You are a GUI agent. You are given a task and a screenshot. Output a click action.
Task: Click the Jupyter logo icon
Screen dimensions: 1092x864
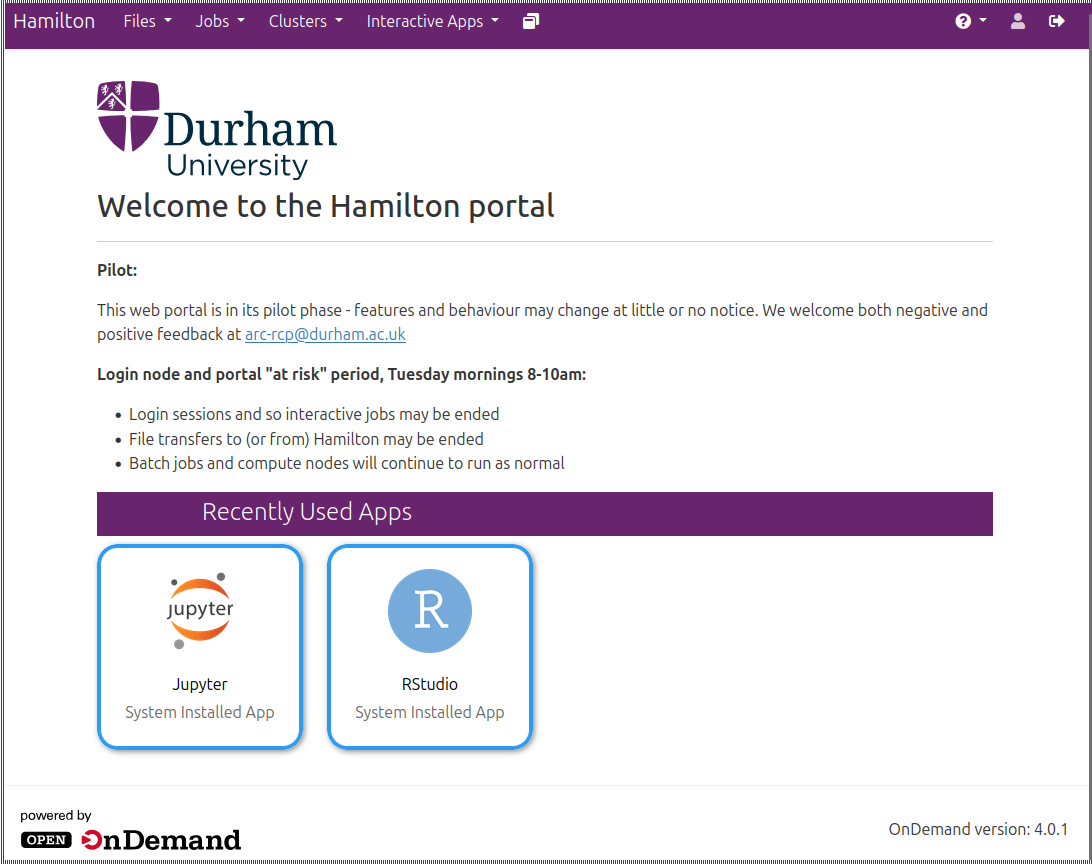[x=200, y=611]
